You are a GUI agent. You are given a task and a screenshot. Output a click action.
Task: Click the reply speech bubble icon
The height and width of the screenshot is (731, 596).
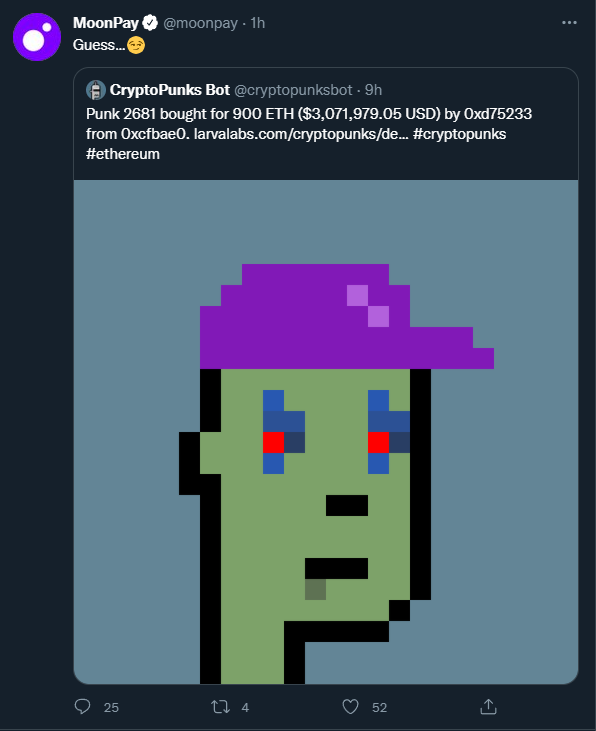point(83,707)
